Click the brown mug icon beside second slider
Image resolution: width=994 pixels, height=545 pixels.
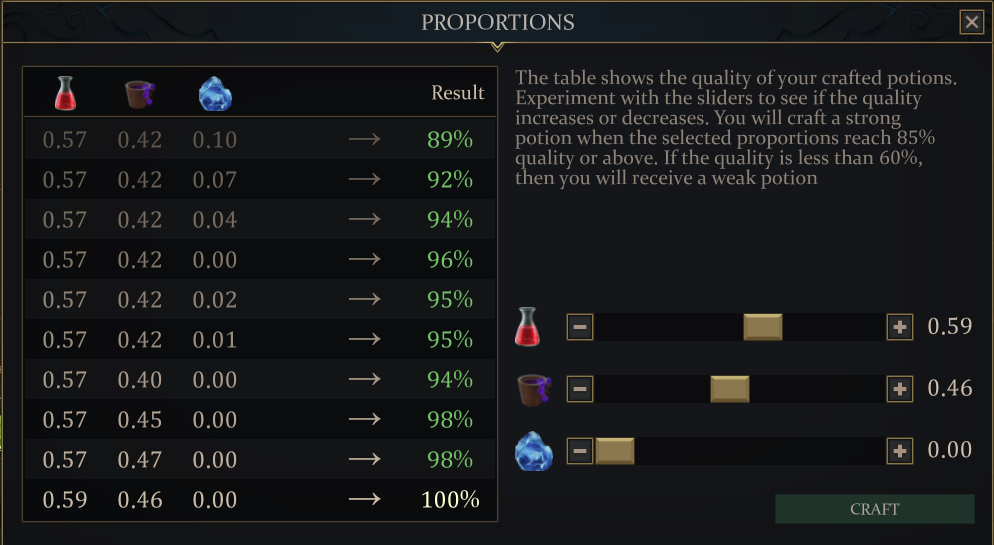click(x=529, y=389)
